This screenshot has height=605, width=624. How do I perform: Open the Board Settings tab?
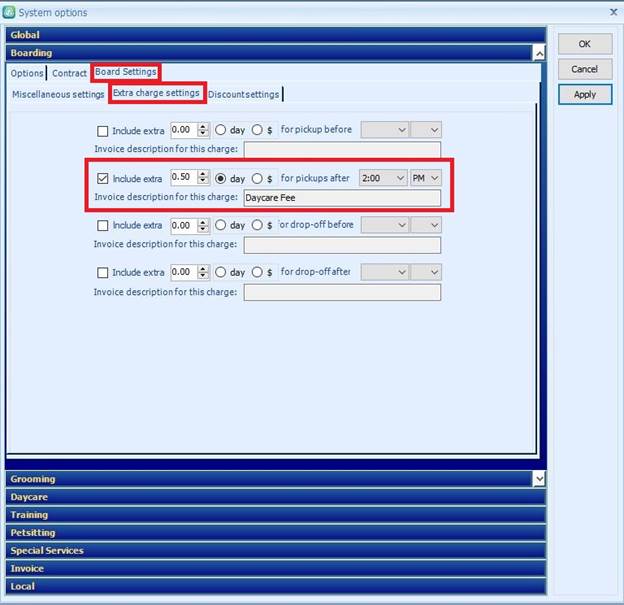point(126,72)
